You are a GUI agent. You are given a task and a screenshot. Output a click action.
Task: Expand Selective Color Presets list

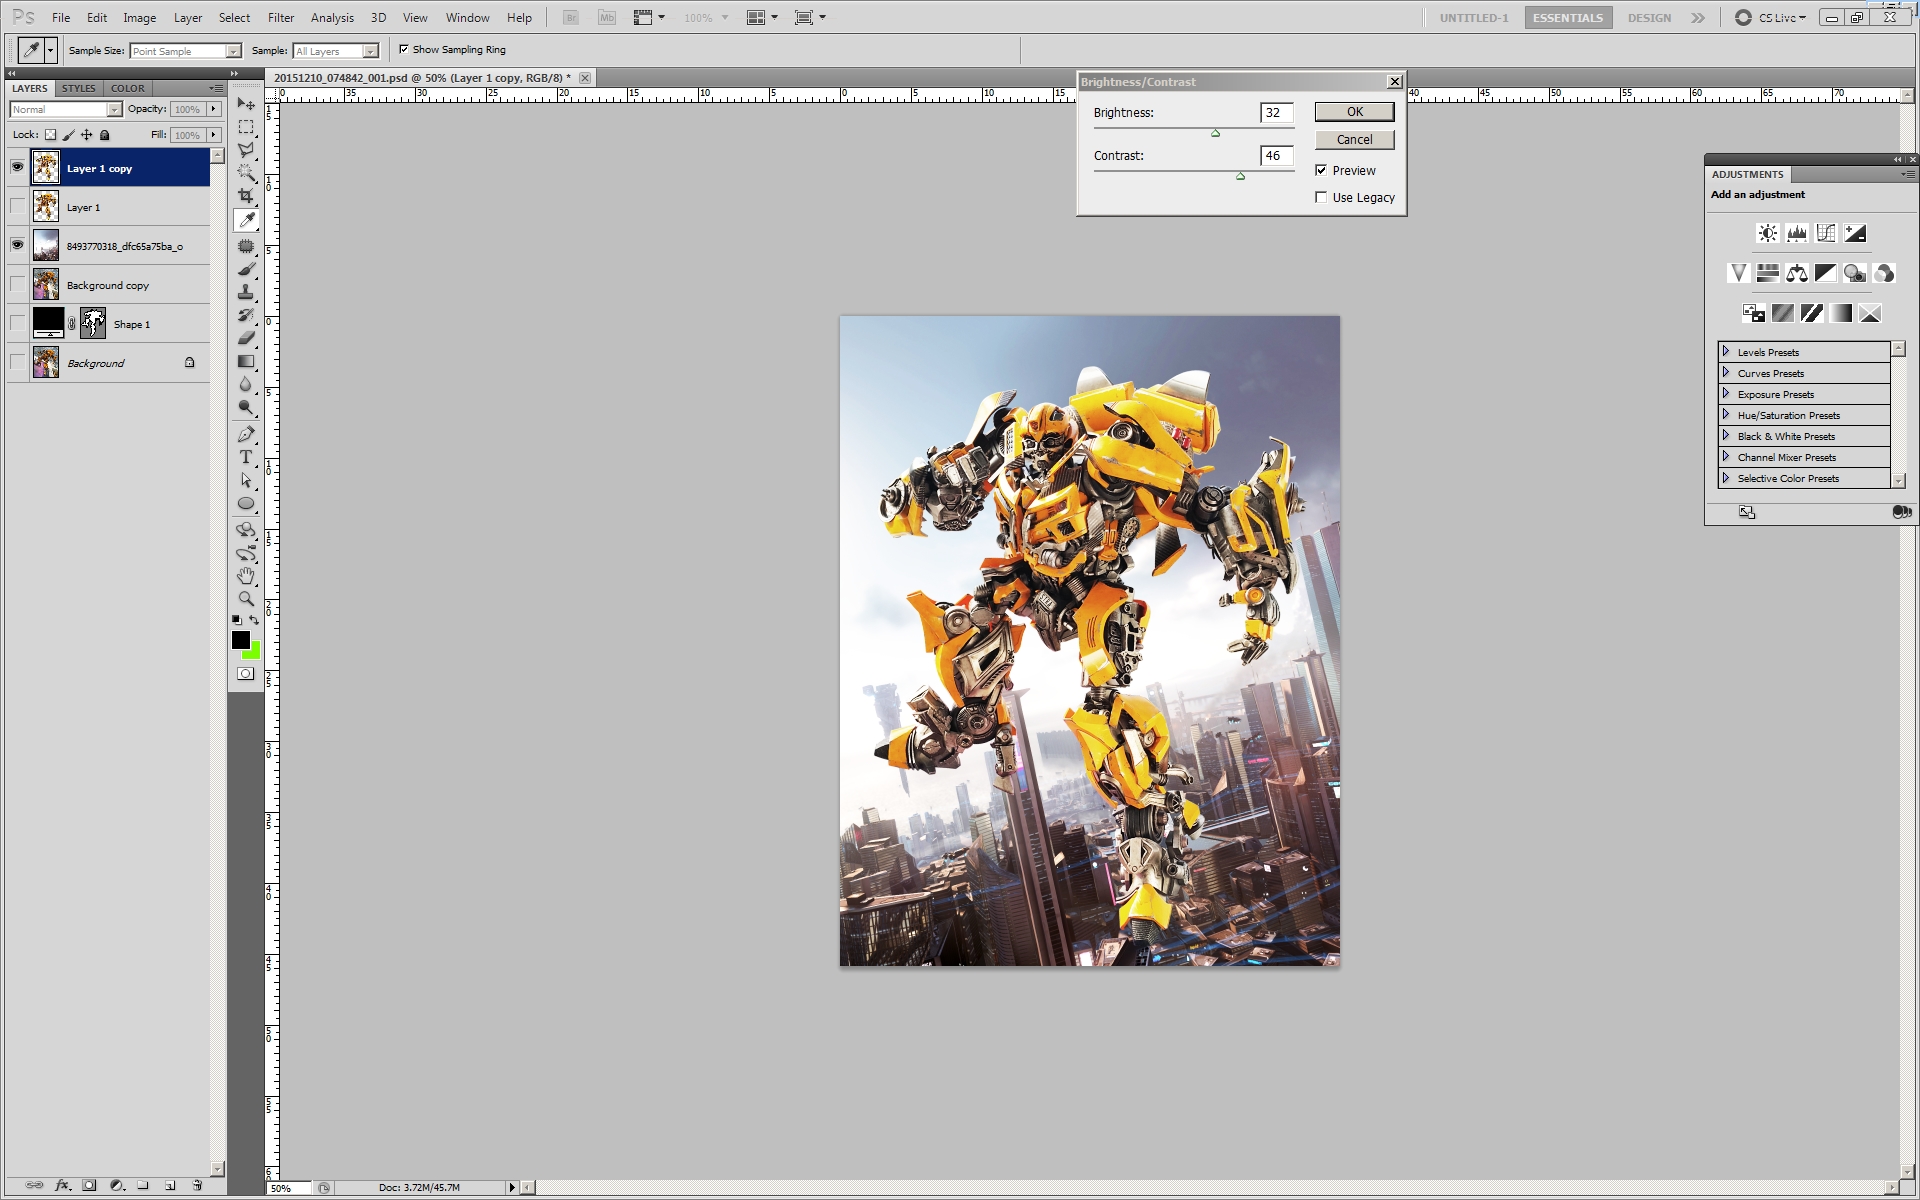1726,478
